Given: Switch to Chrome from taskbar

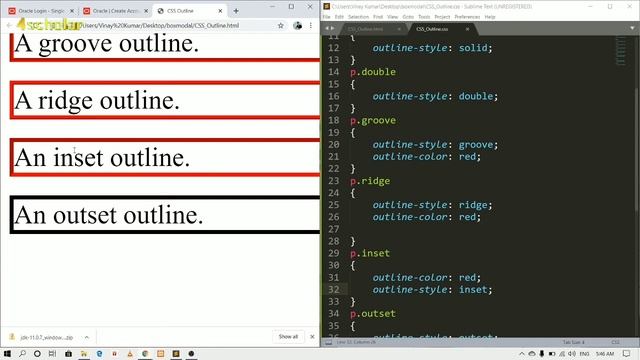Looking at the screenshot, I should [145, 353].
